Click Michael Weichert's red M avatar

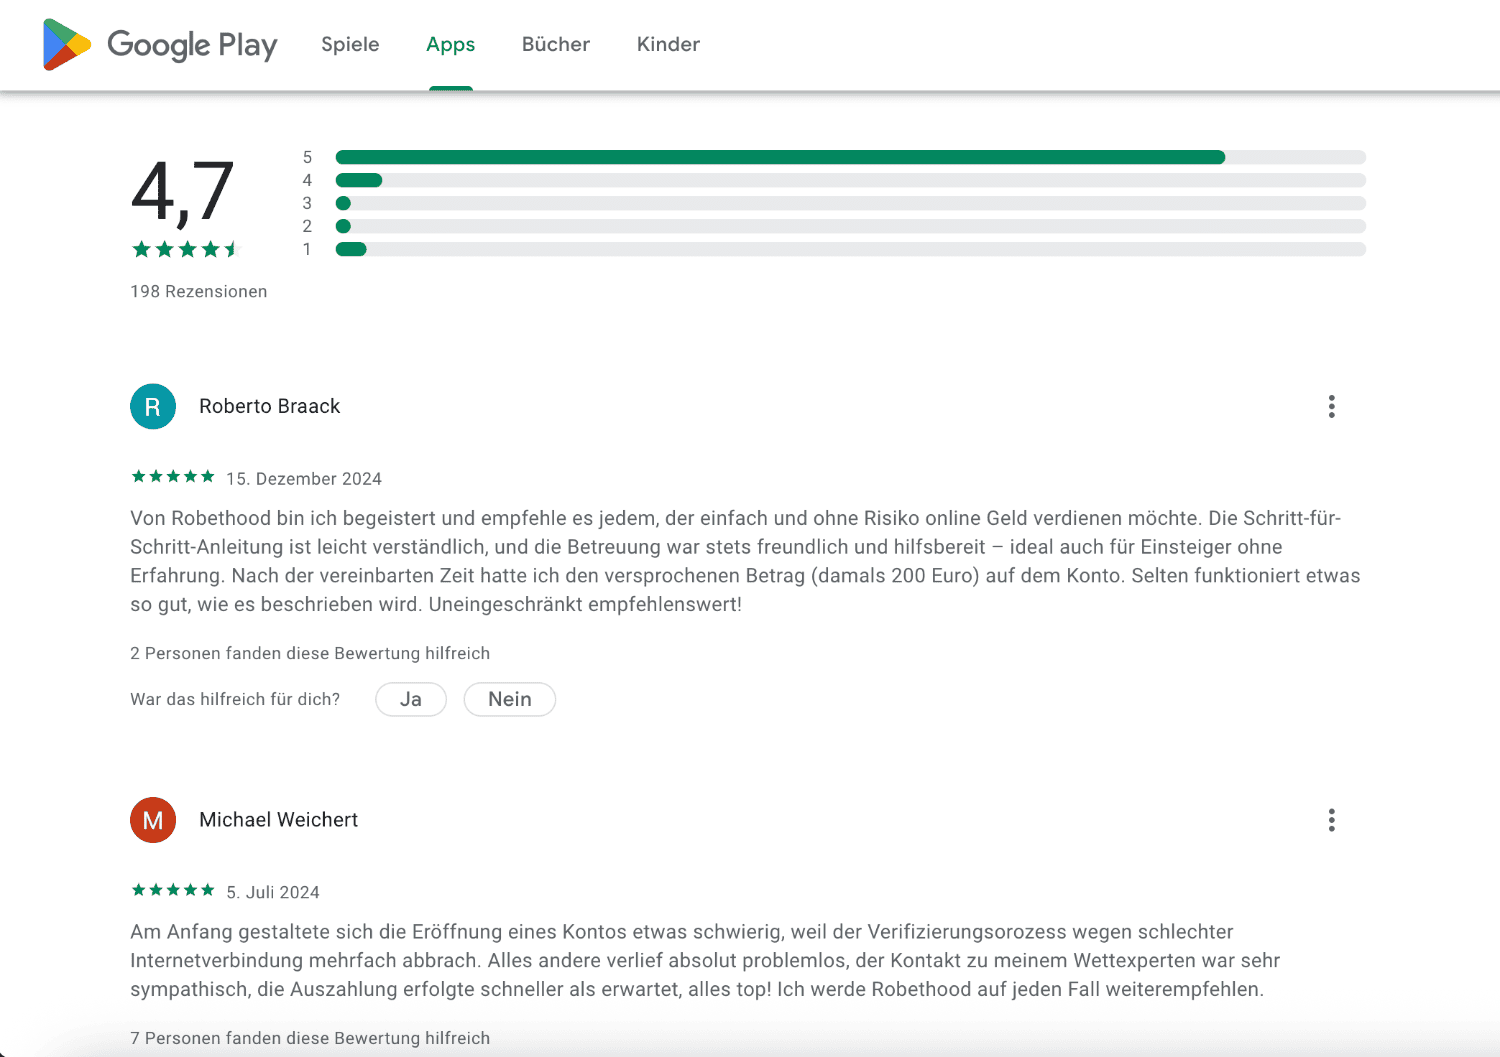pyautogui.click(x=153, y=820)
